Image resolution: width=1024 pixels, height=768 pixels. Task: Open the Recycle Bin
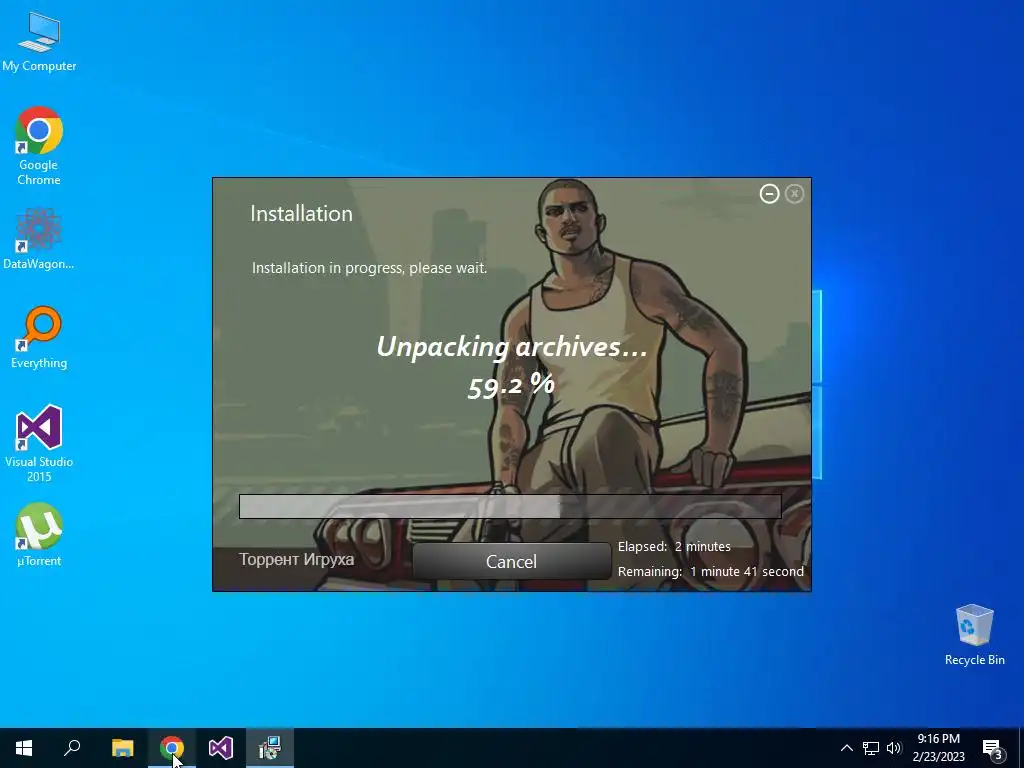point(974,635)
